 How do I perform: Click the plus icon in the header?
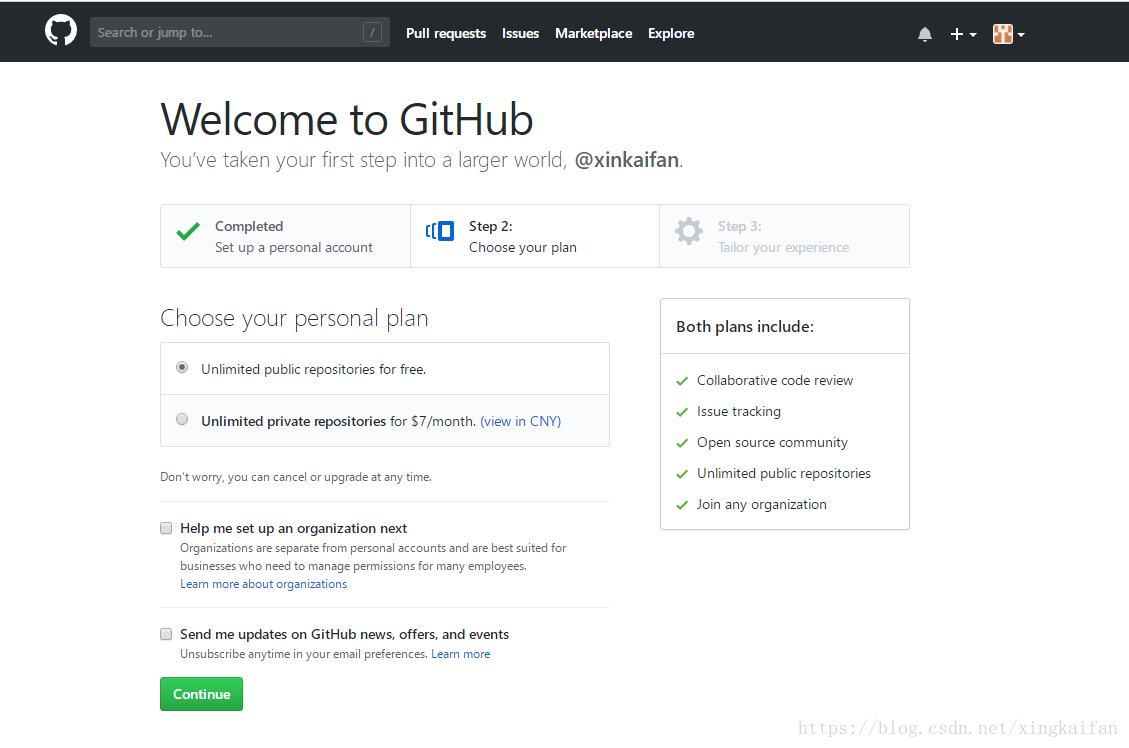(955, 33)
